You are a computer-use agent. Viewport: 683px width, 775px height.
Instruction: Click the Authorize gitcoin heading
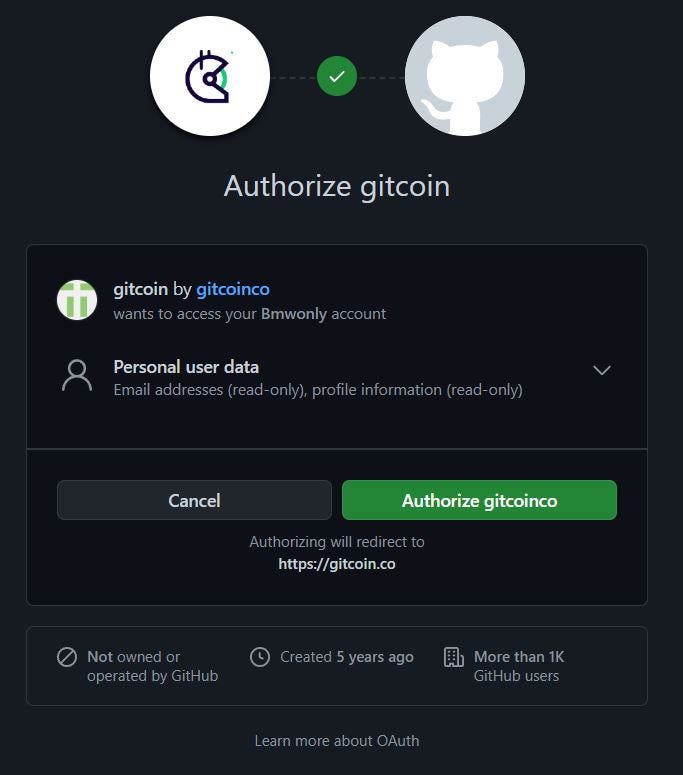point(337,186)
